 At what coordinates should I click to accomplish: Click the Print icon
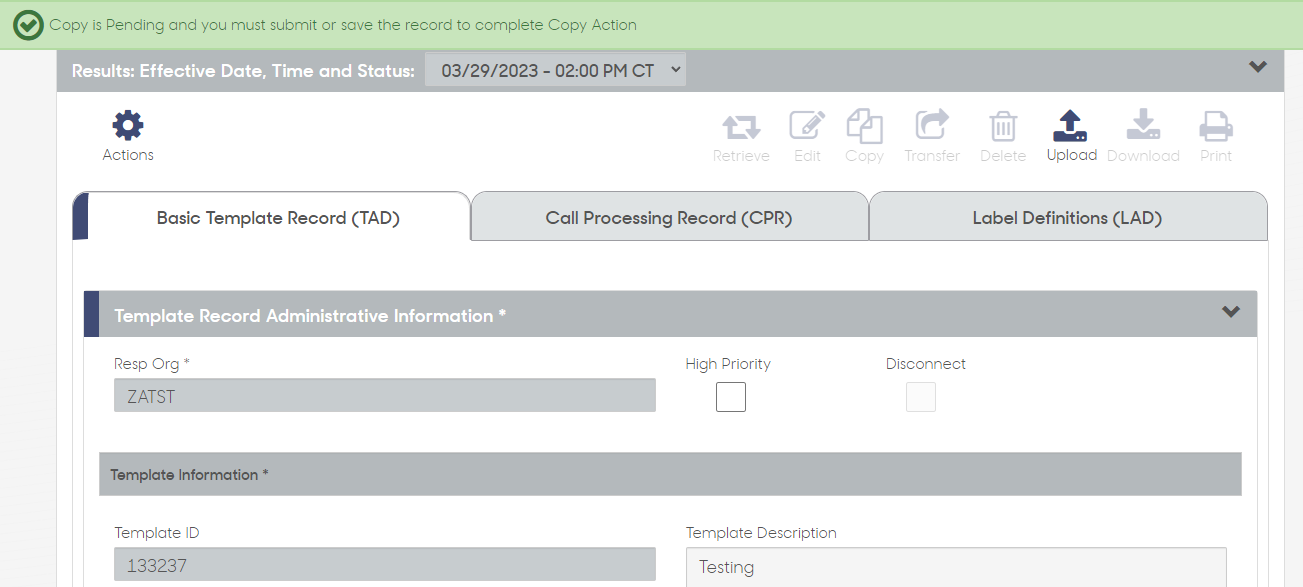(x=1216, y=127)
